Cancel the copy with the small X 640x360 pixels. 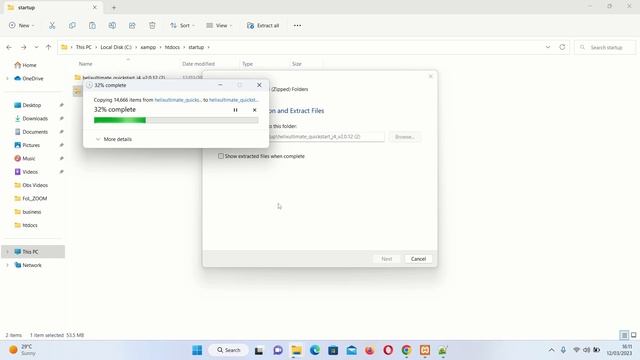[x=254, y=110]
